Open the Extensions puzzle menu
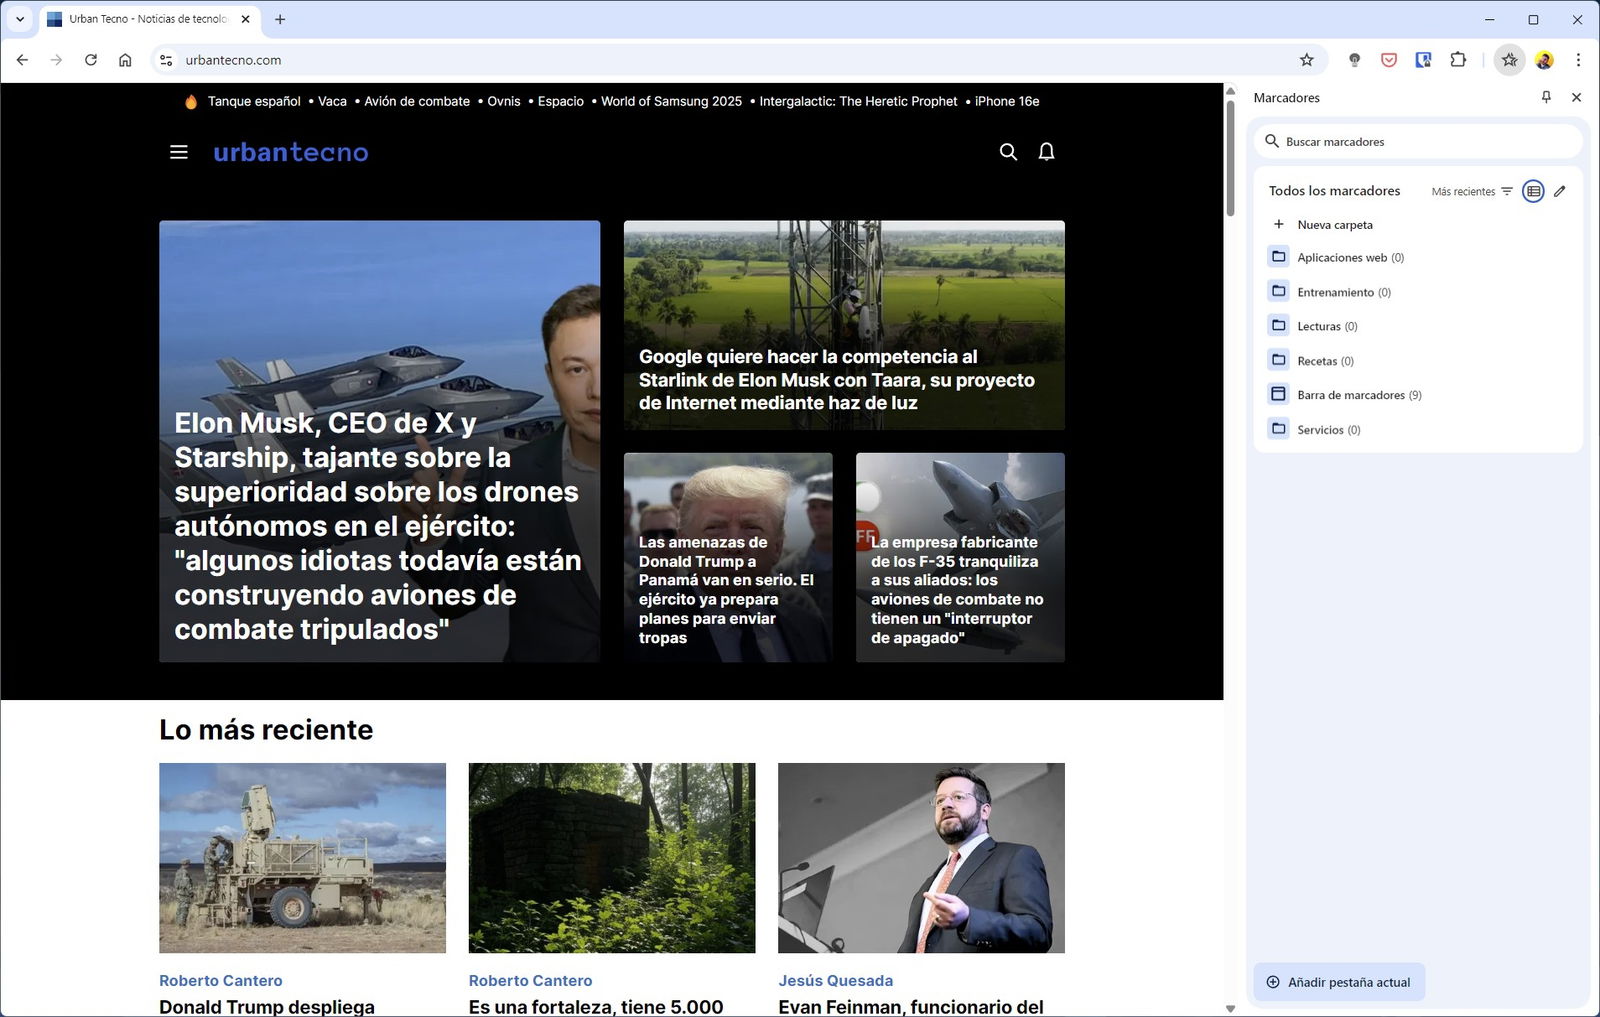 tap(1458, 60)
